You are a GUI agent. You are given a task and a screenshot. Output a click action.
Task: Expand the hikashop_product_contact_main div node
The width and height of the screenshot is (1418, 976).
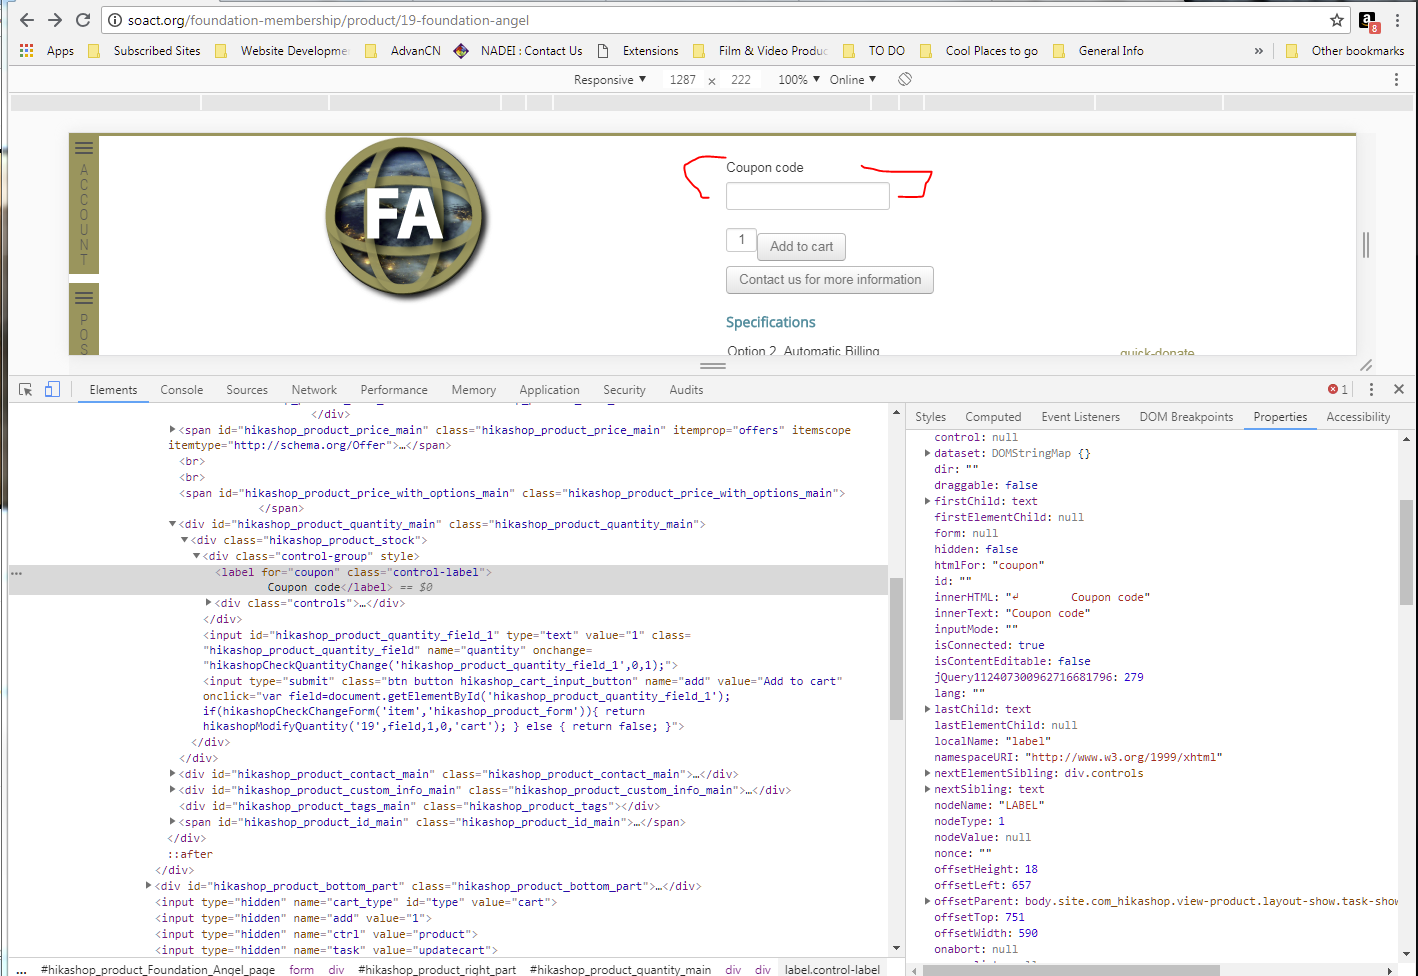tap(173, 774)
